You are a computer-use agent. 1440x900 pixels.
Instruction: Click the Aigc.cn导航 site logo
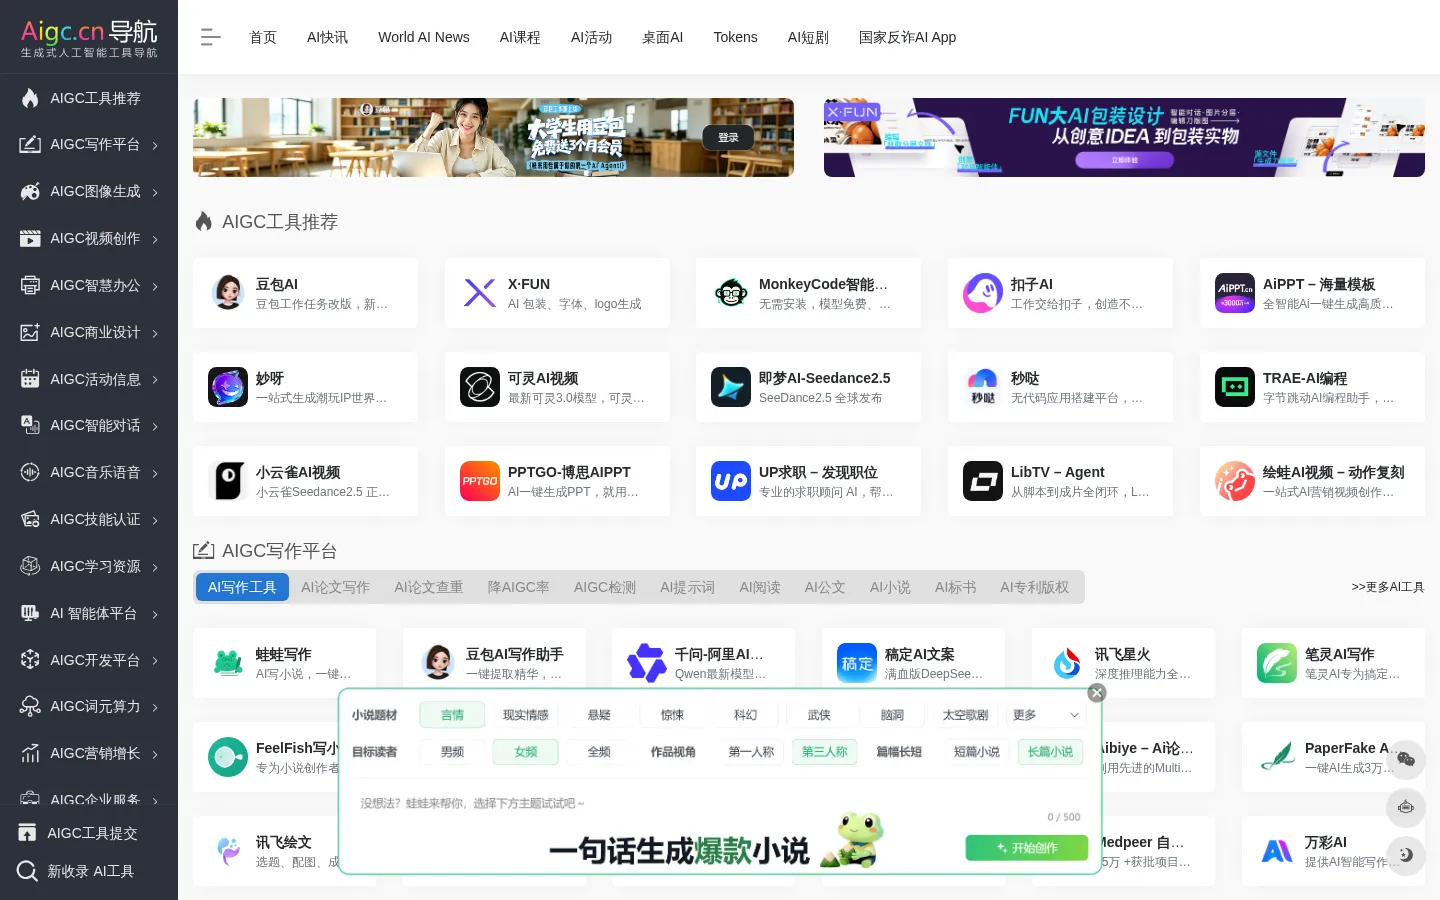pos(89,38)
